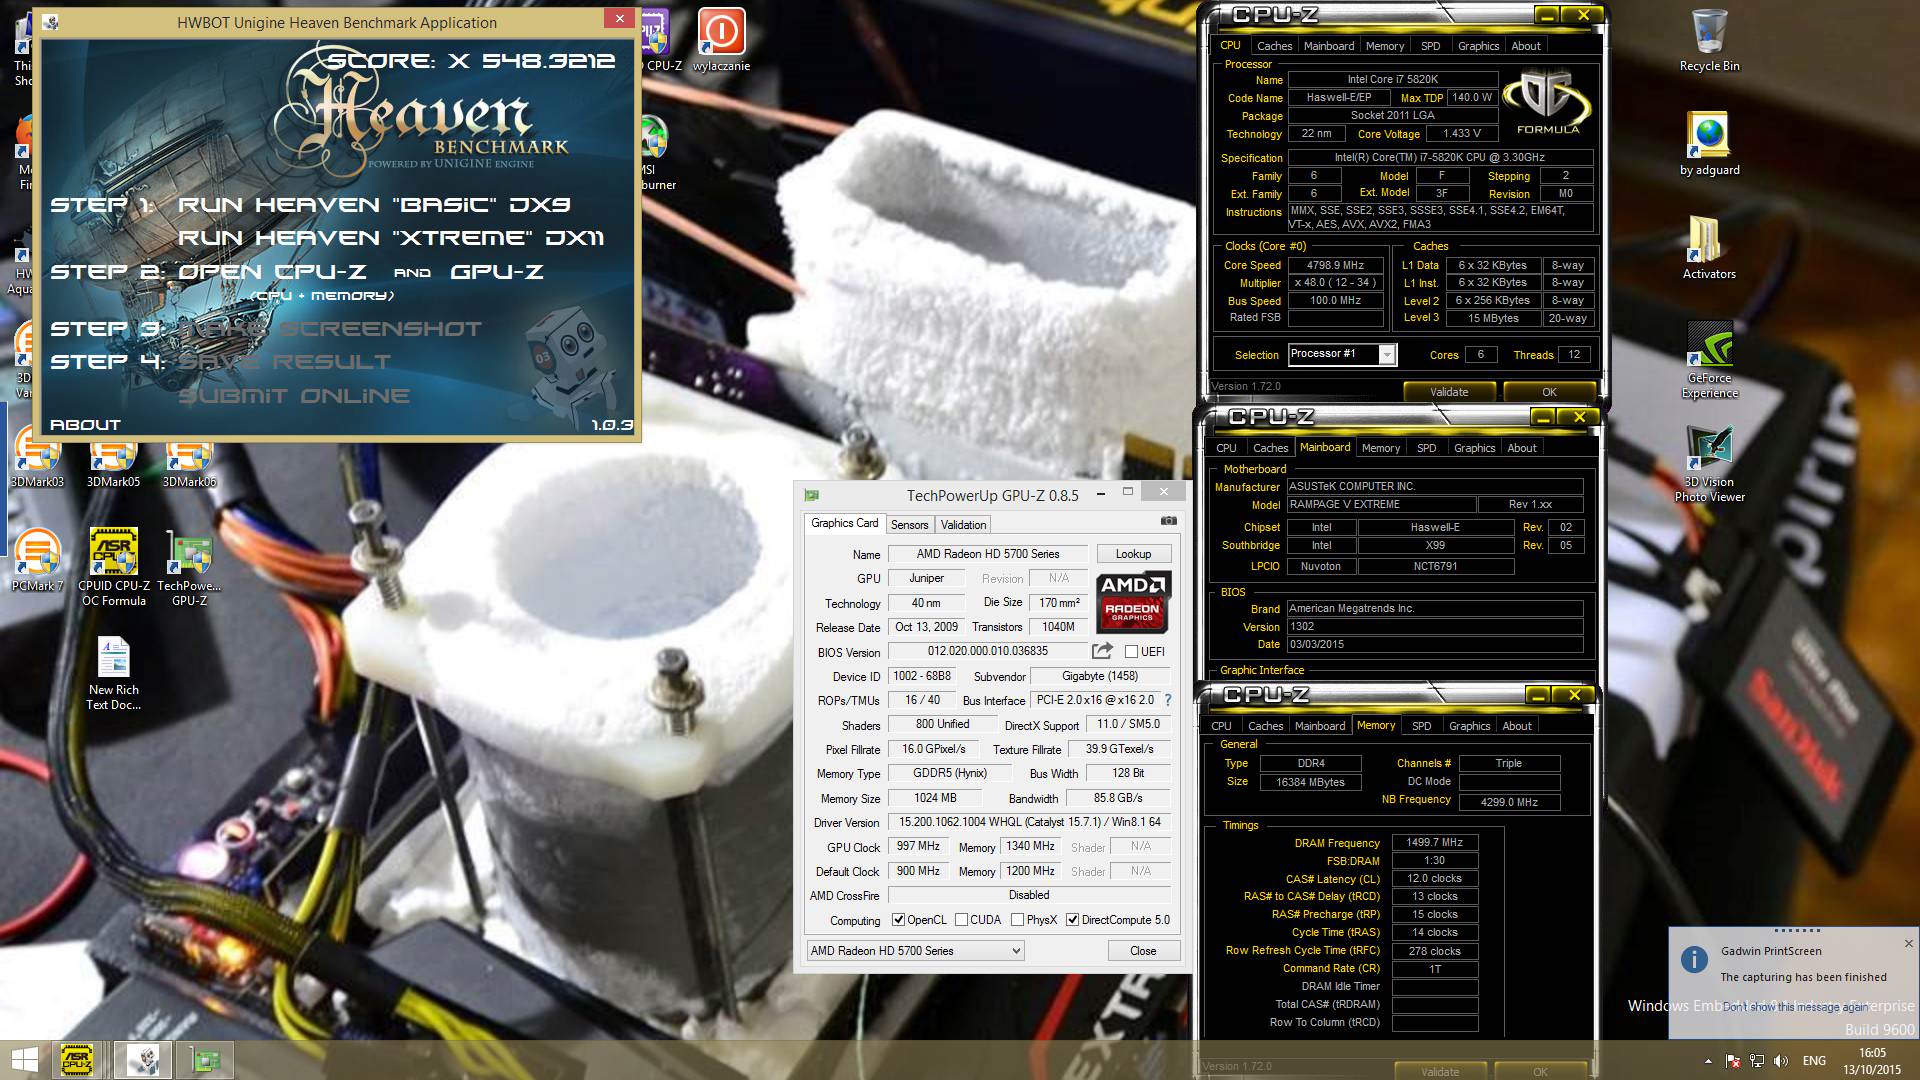Toggle the OpenCL checkbox
Image resolution: width=1920 pixels, height=1080 pixels.
click(x=898, y=920)
